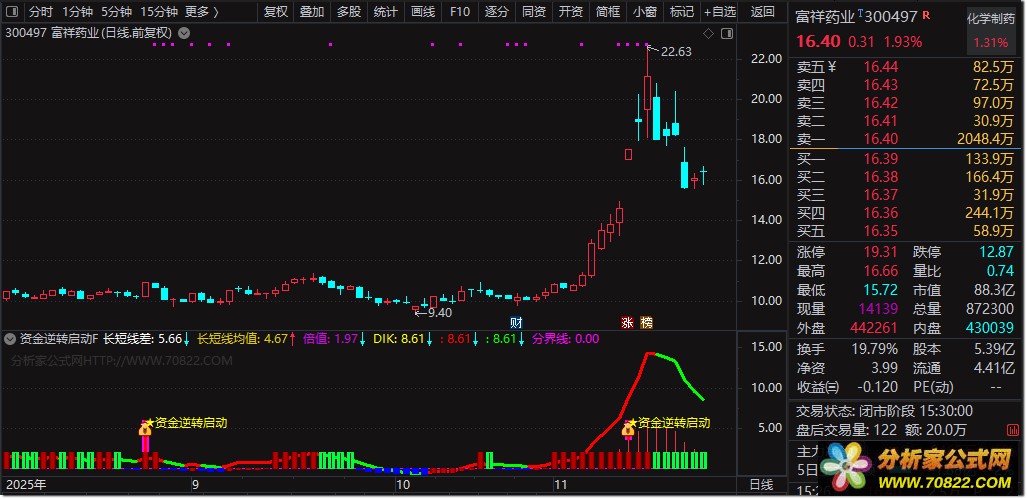Expand the 更多 periods menu
This screenshot has width=1028, height=499.
(x=202, y=11)
